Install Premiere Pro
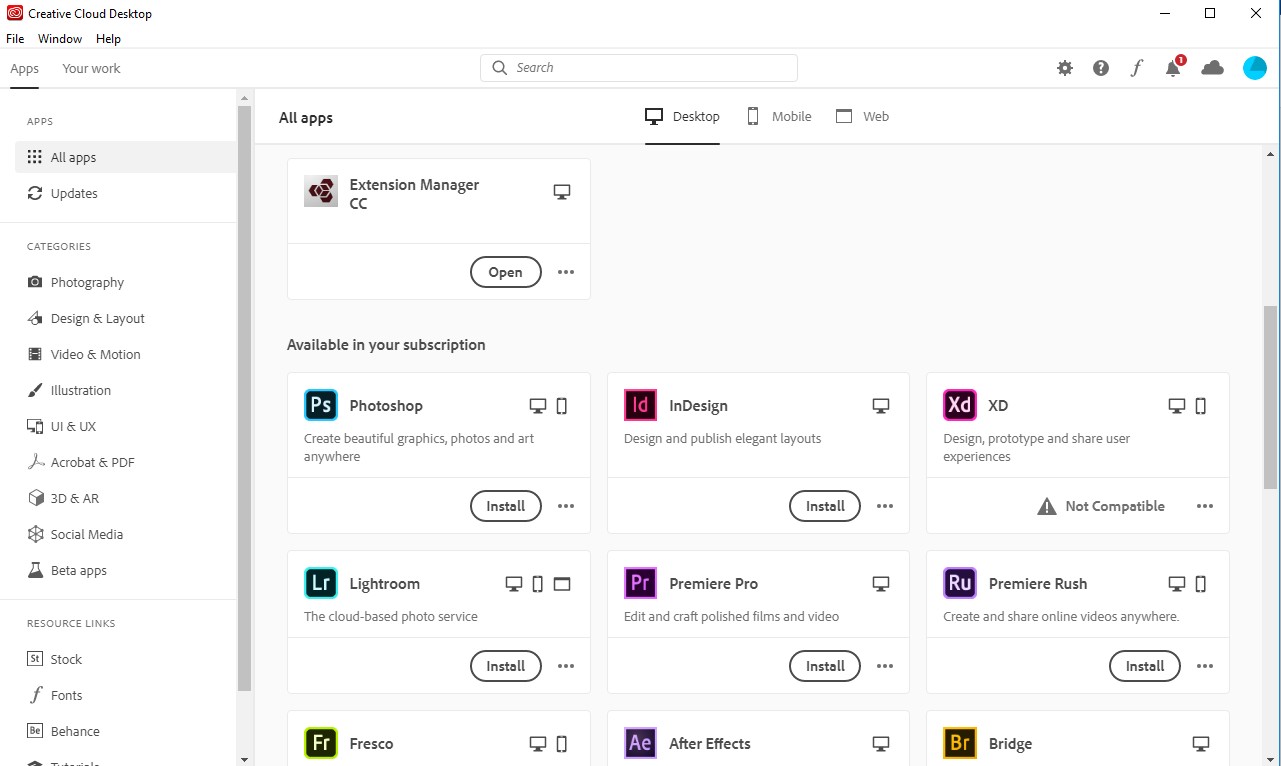The height and width of the screenshot is (766, 1281). (825, 666)
